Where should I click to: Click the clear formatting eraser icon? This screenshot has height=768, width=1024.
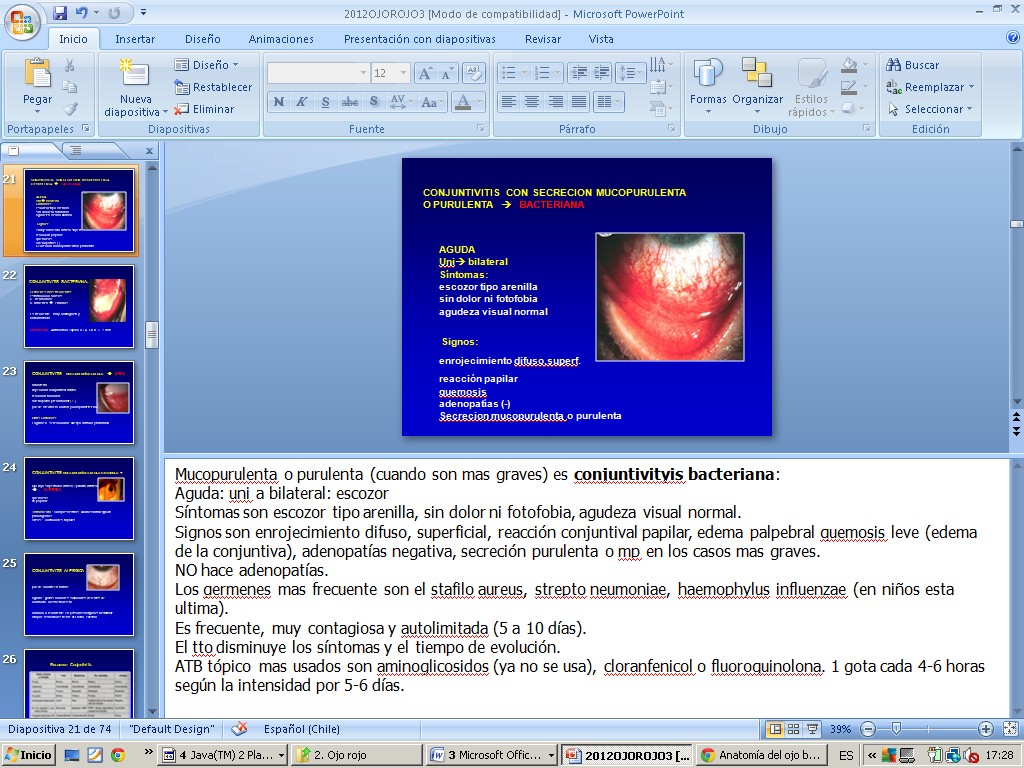[474, 73]
